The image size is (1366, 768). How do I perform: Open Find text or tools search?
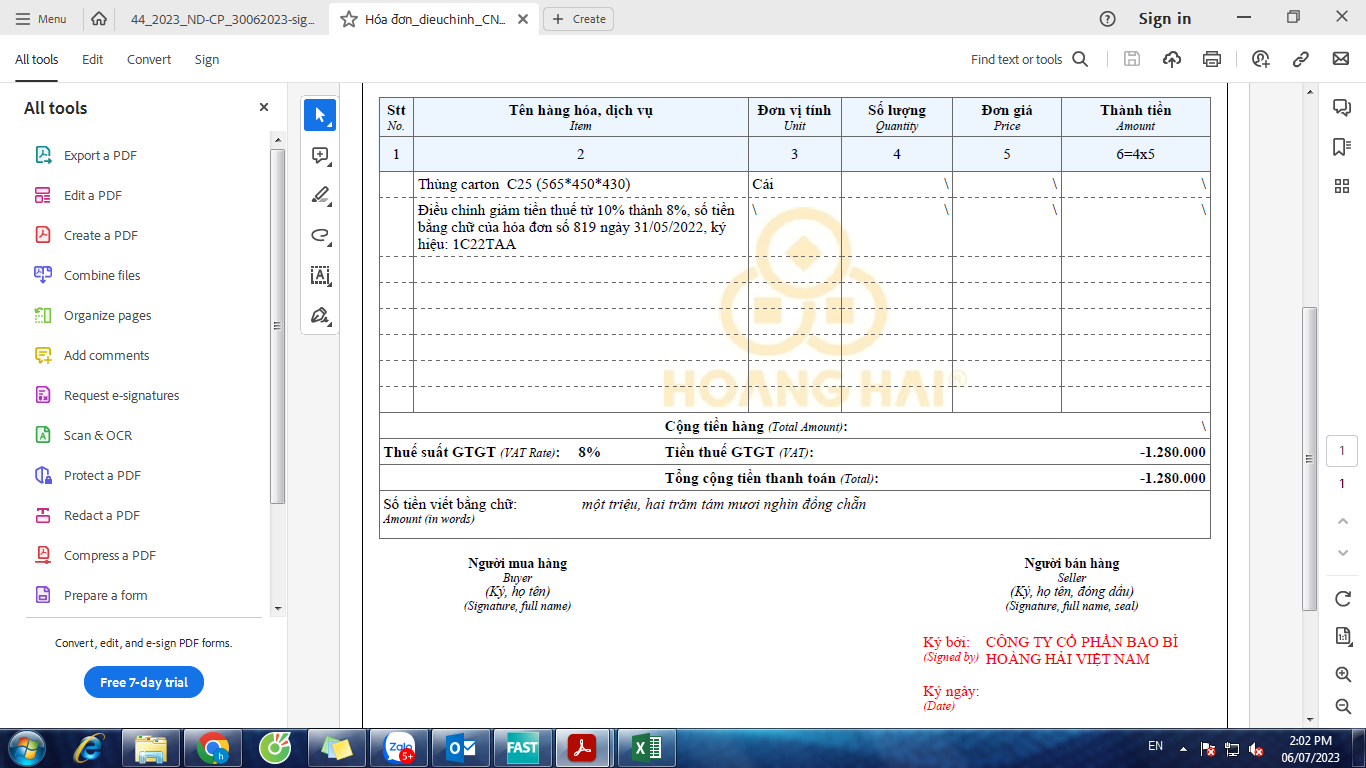[x=1029, y=60]
